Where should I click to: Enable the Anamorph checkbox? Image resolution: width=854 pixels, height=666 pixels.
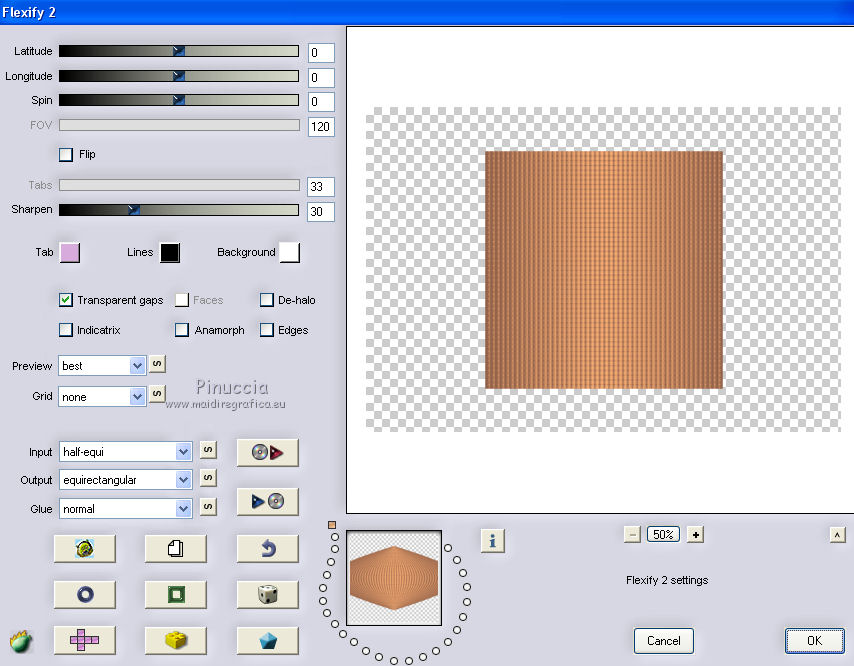pyautogui.click(x=182, y=330)
